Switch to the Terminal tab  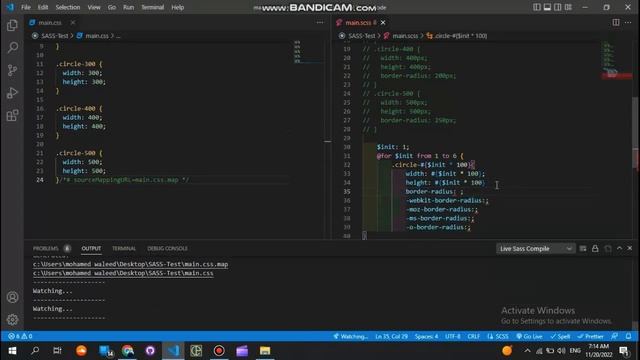[x=124, y=248]
